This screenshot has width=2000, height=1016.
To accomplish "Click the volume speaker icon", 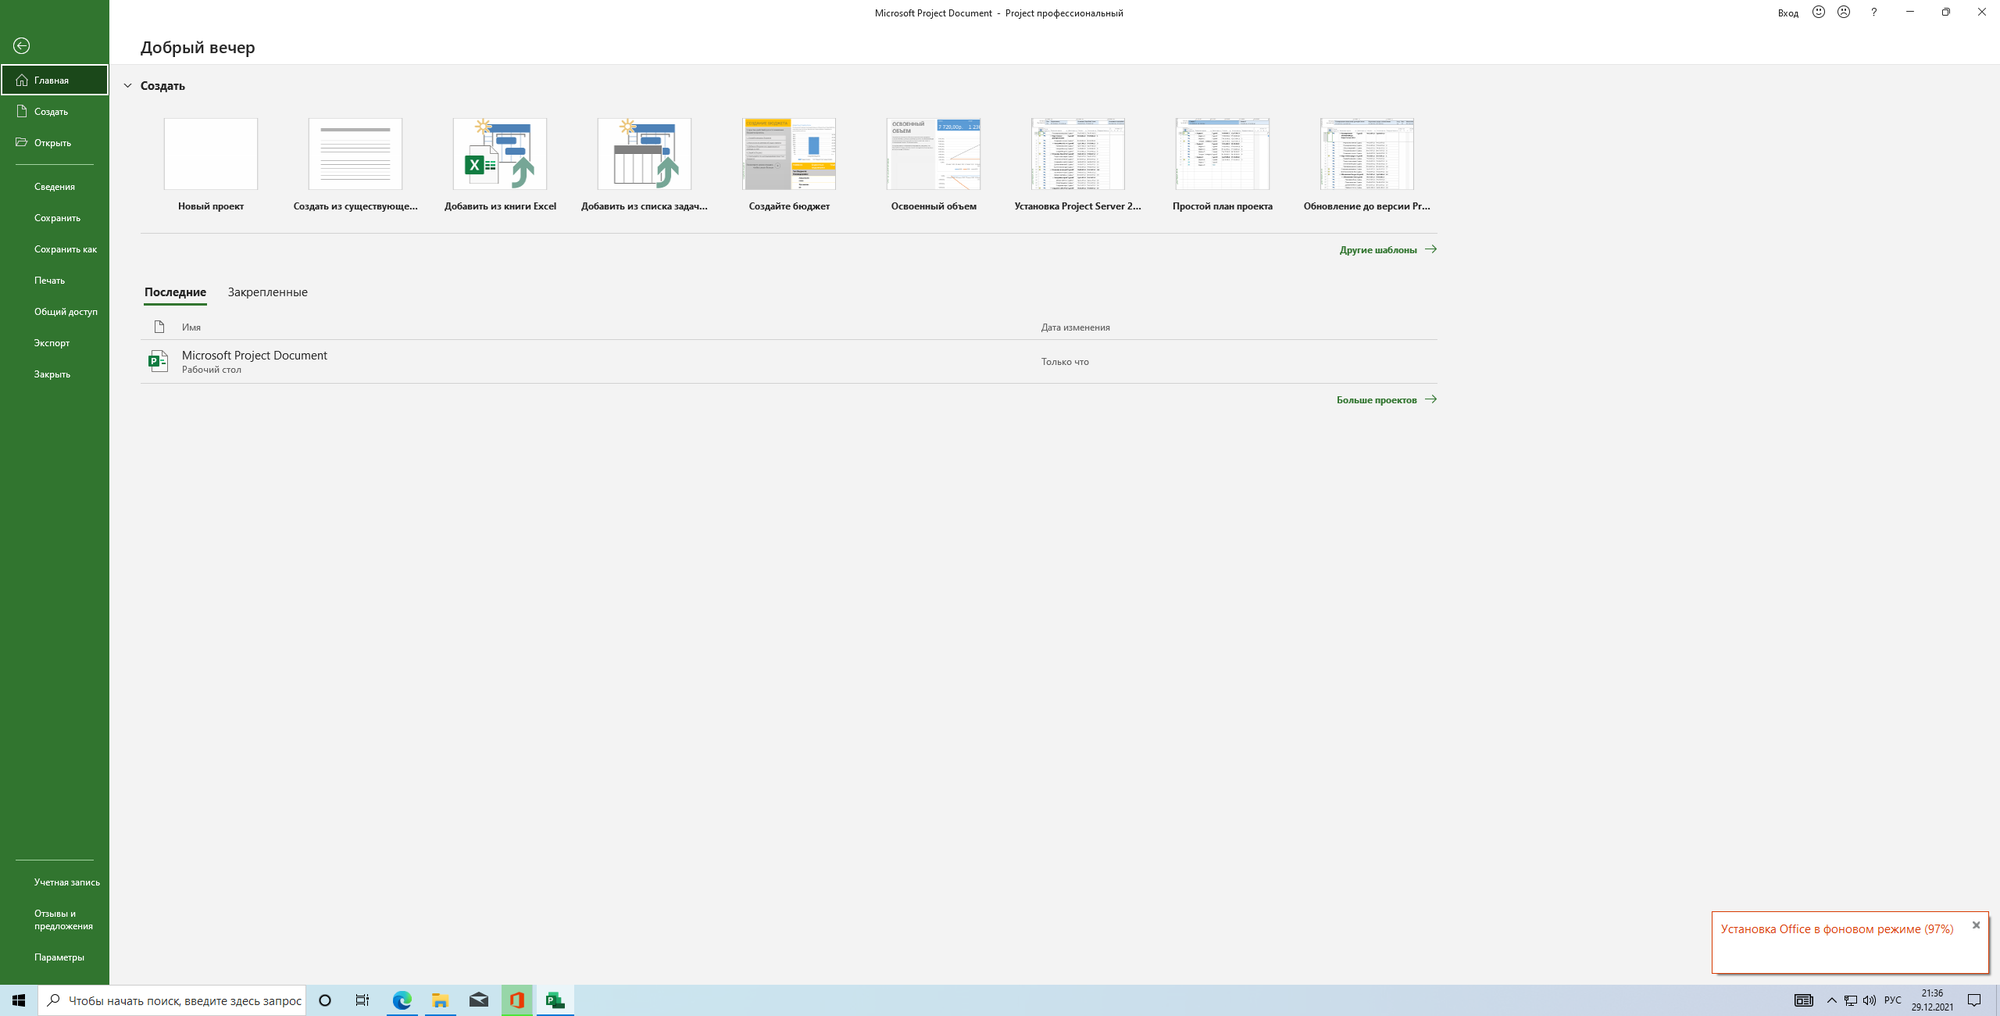I will tap(1869, 1000).
